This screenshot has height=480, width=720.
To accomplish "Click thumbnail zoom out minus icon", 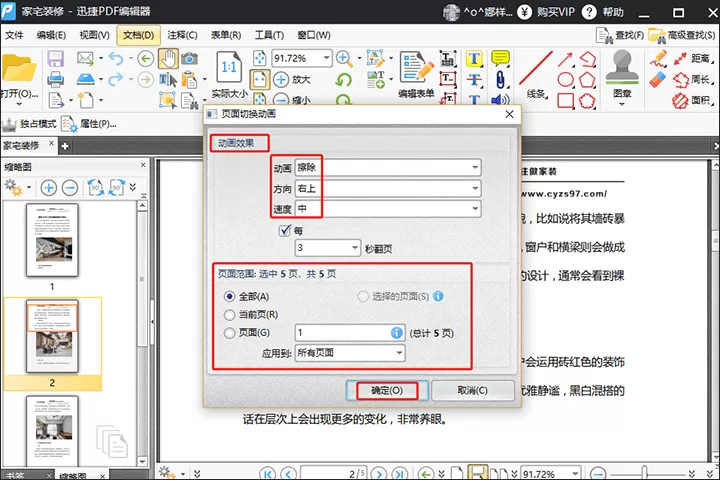I will 70,187.
